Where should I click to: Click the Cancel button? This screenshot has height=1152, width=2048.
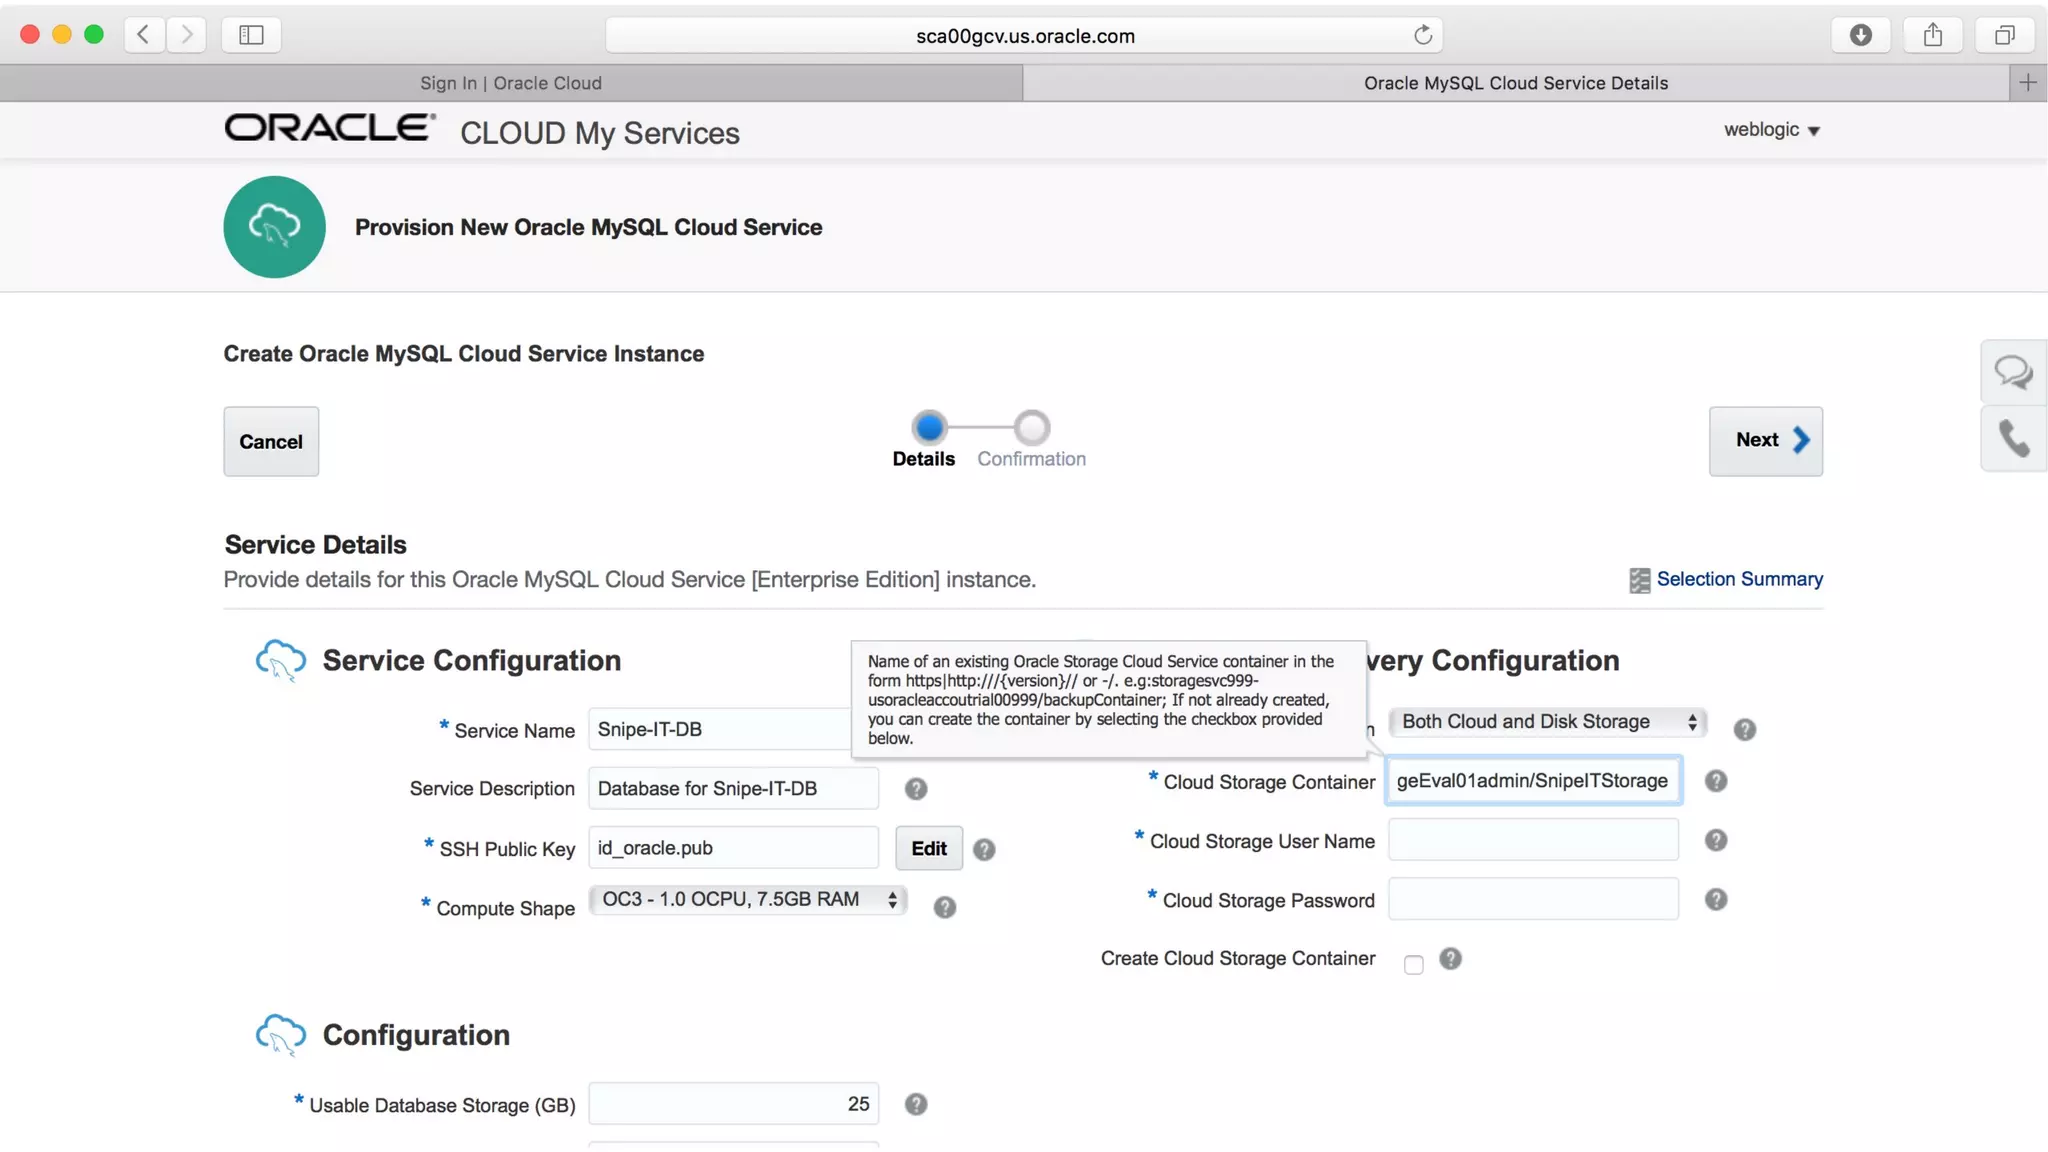click(271, 441)
